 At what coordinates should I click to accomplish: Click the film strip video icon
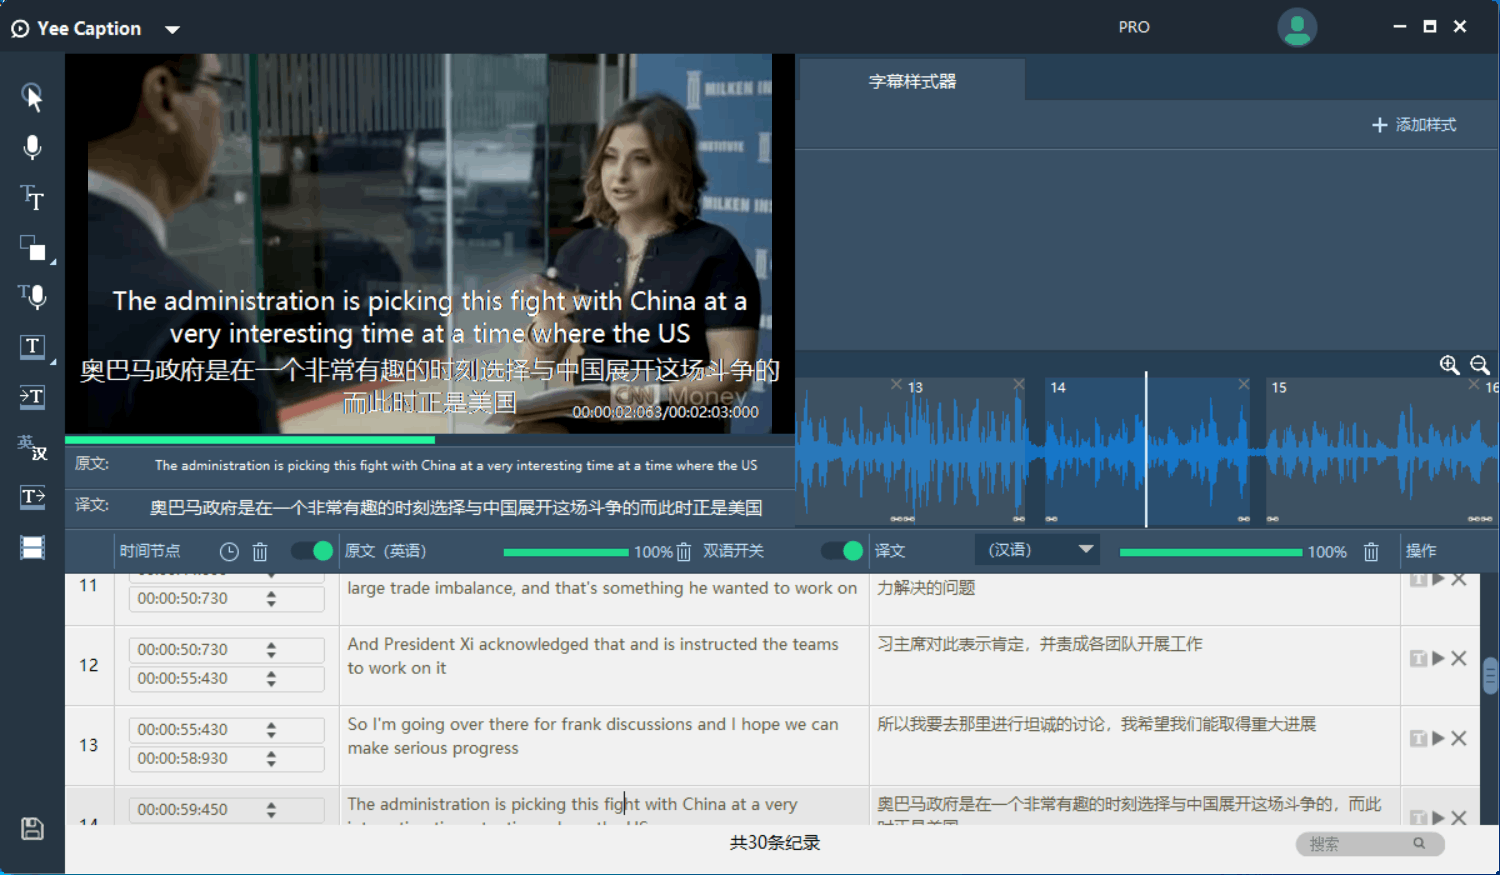click(33, 547)
